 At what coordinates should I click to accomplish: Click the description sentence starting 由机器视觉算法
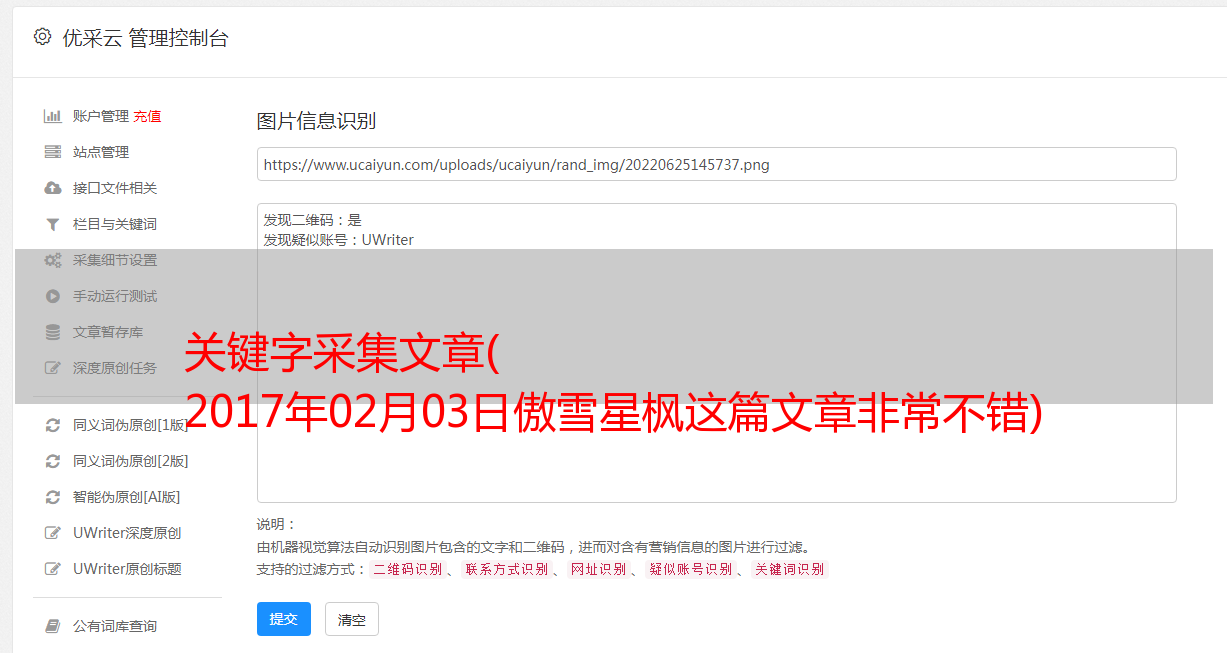pyautogui.click(x=533, y=547)
